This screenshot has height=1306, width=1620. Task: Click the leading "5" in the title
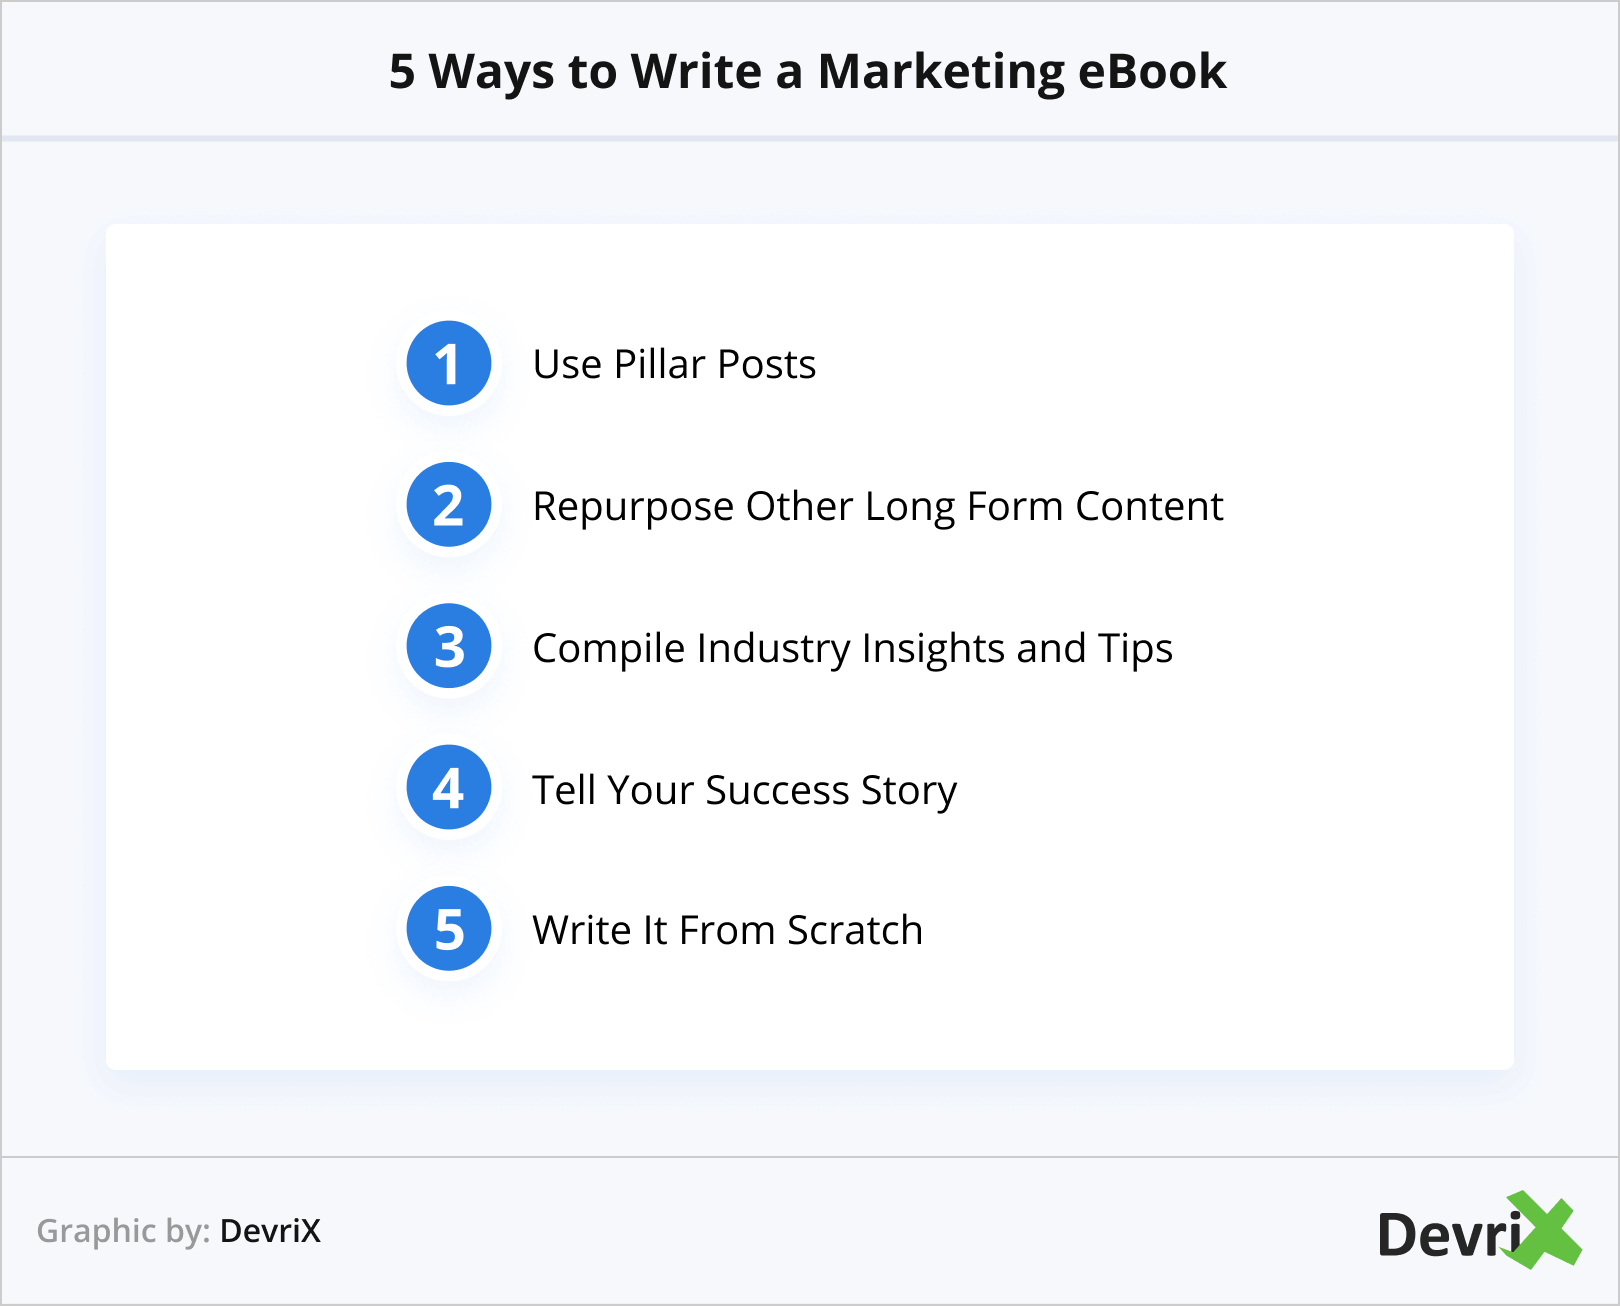402,72
